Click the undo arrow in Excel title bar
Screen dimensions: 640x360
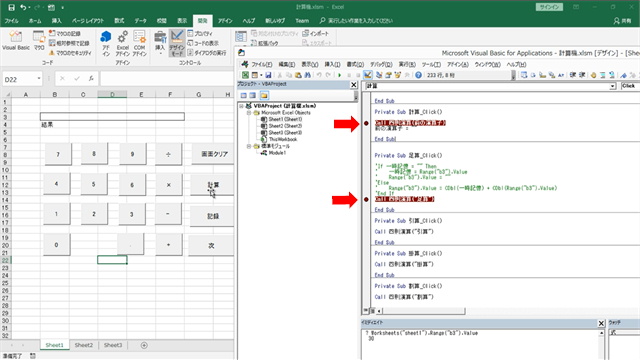click(23, 7)
